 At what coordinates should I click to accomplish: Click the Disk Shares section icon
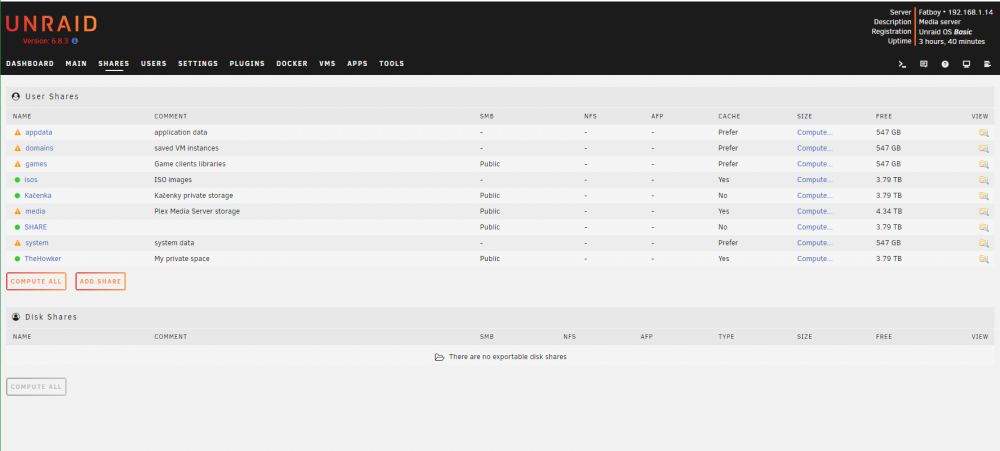(x=16, y=317)
